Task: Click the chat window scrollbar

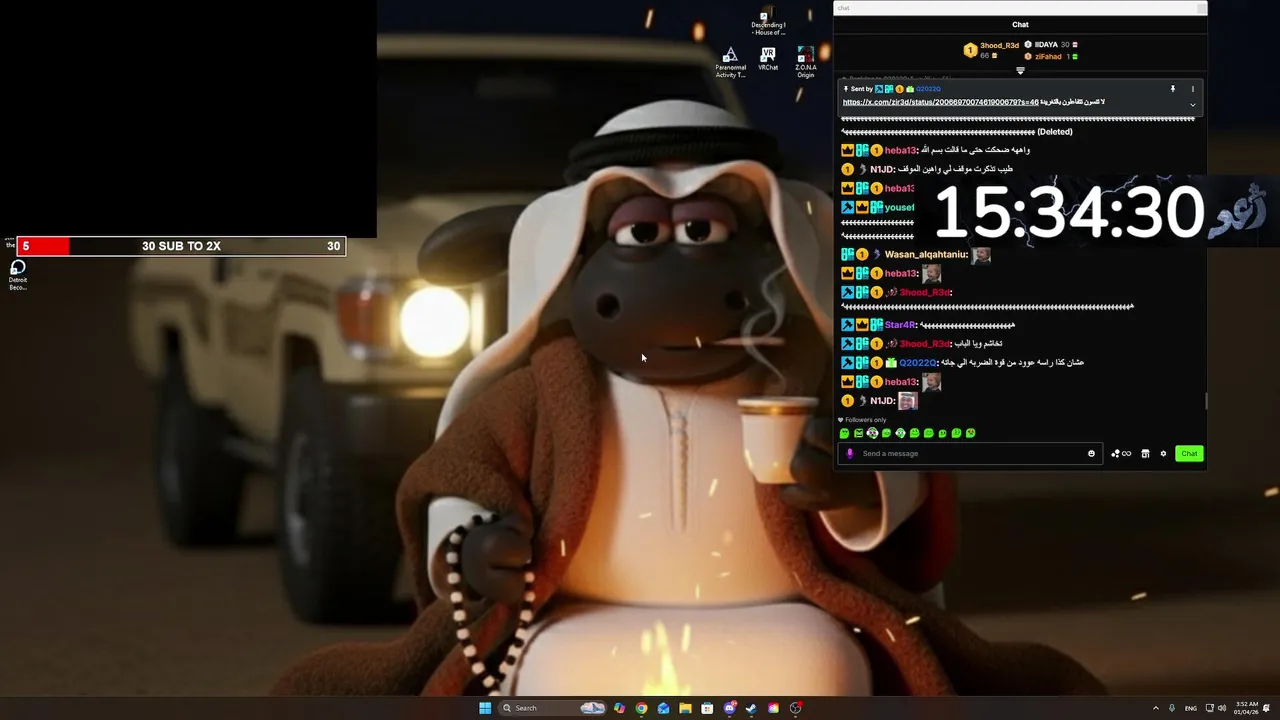Action: click(x=1205, y=400)
